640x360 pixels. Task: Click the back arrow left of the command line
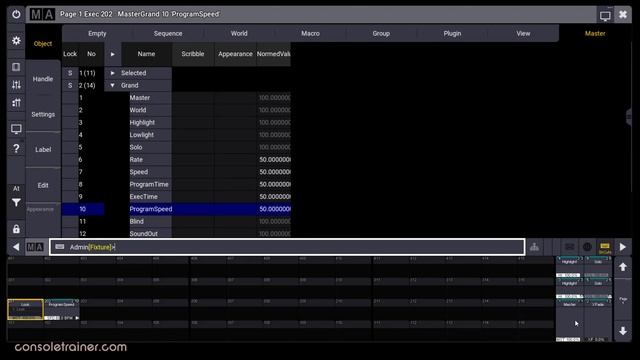click(16, 247)
